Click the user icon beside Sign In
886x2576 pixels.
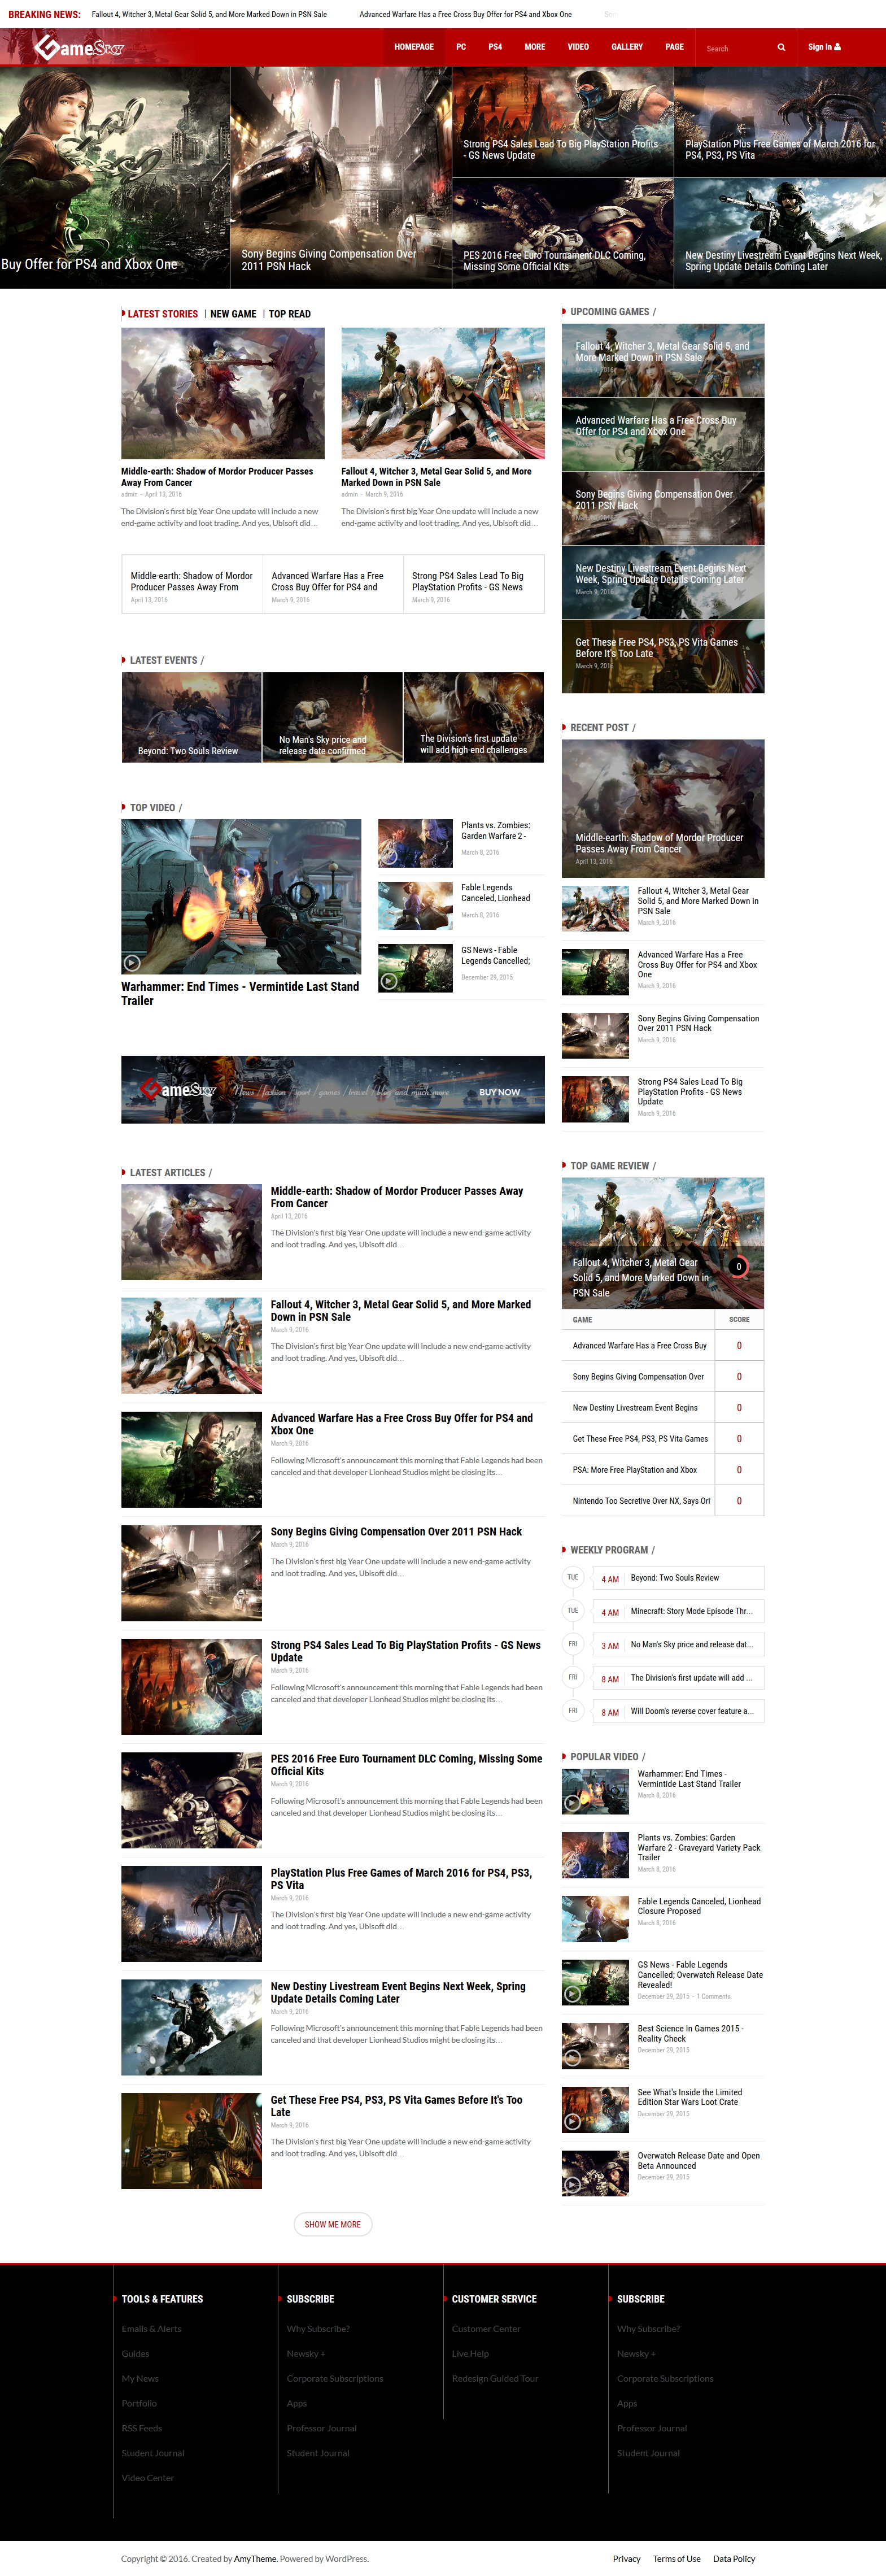[838, 47]
